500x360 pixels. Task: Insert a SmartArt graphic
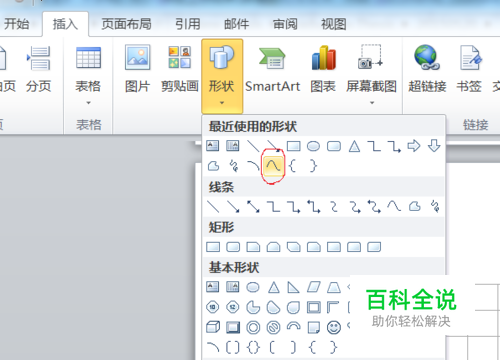click(273, 69)
